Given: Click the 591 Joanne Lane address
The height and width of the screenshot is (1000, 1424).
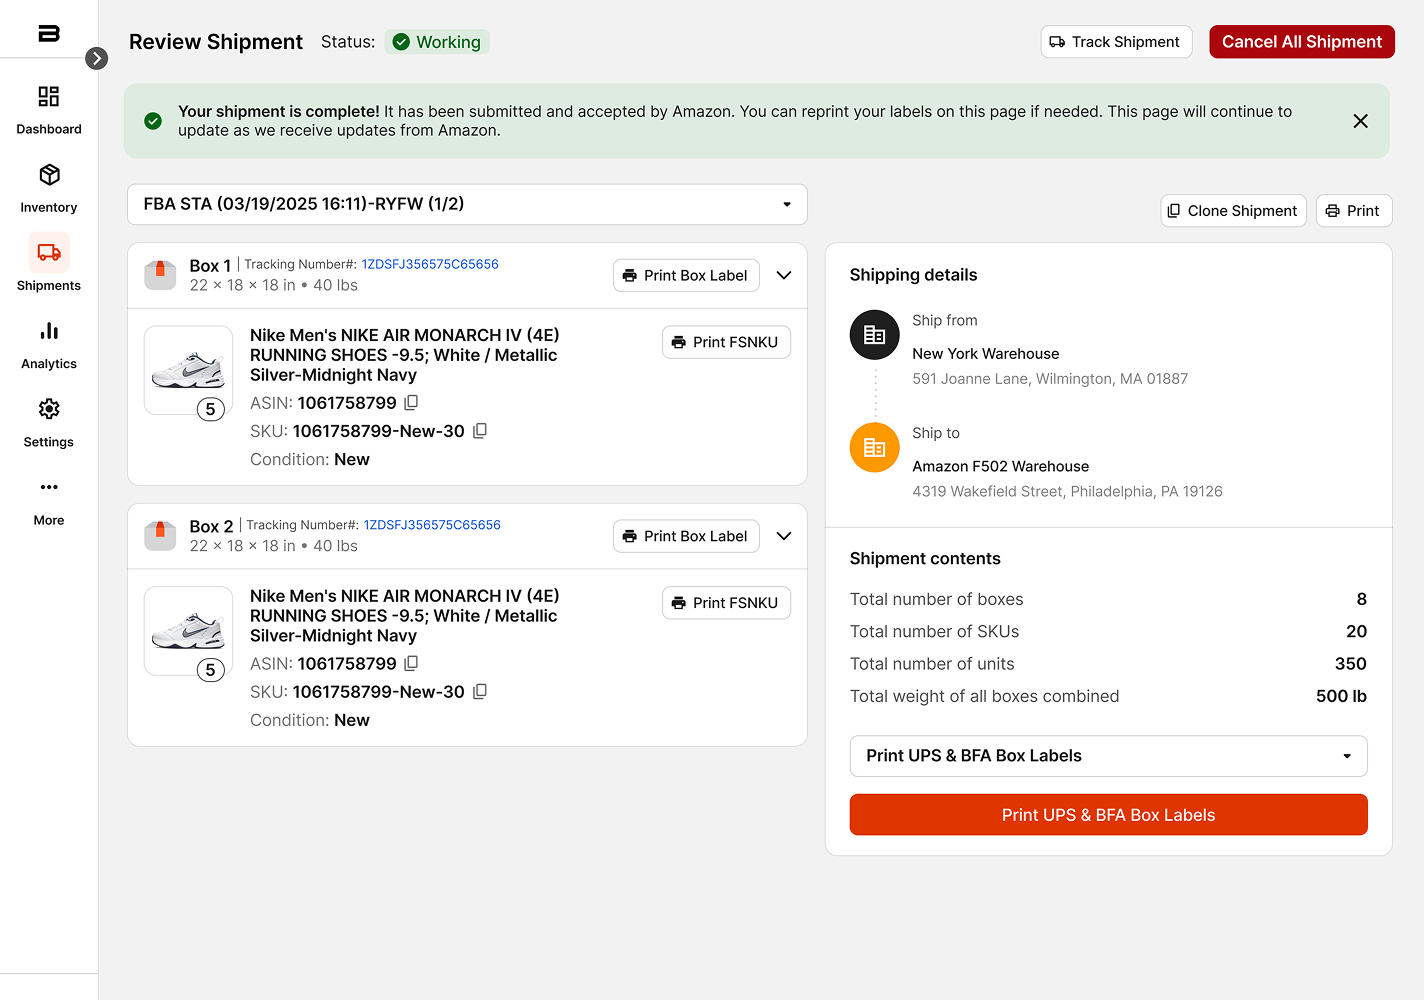Looking at the screenshot, I should [x=1050, y=379].
